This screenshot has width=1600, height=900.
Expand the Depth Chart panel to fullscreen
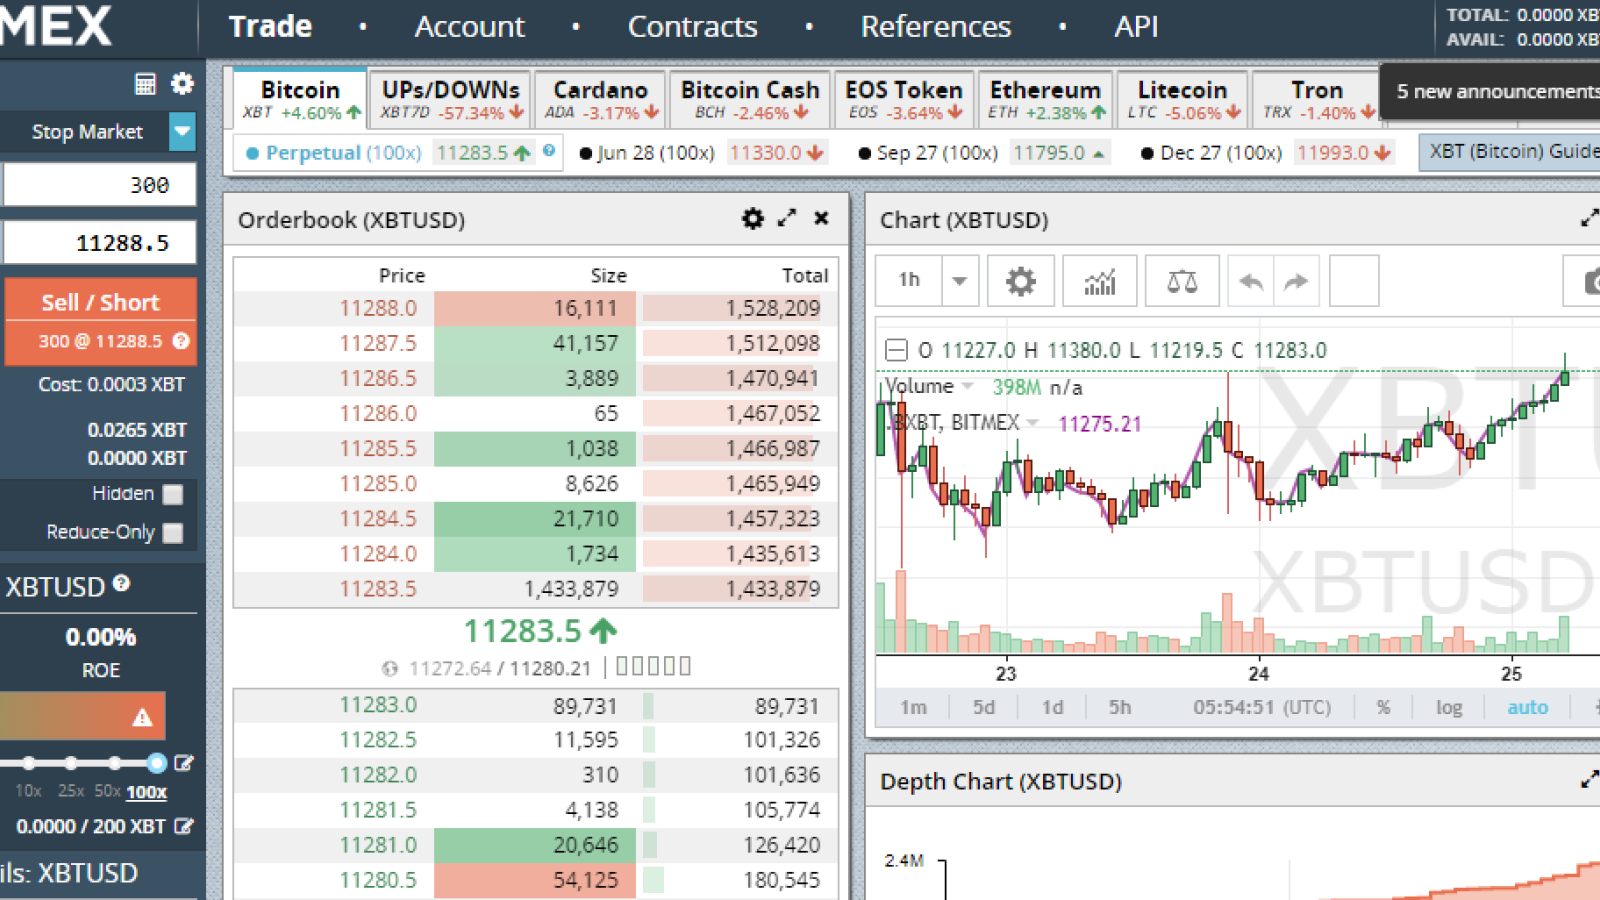coord(1589,779)
